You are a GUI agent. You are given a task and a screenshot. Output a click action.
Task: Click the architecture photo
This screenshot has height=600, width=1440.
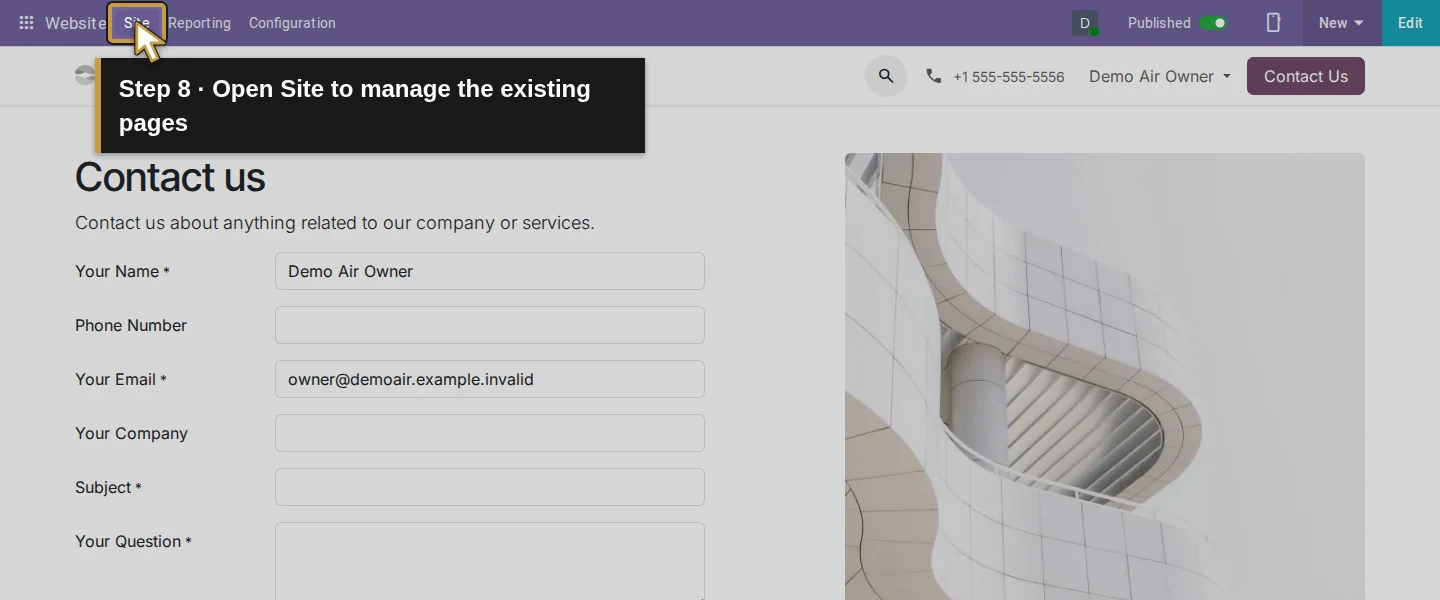(x=1105, y=376)
